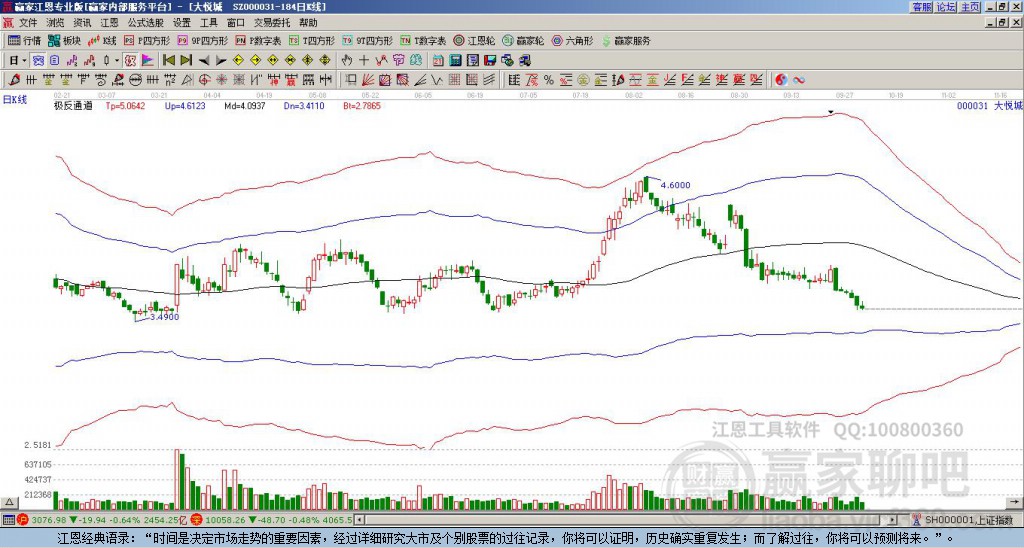Click the 日K线 chart label
Screen dimensions: 1024x548
click(x=15, y=100)
